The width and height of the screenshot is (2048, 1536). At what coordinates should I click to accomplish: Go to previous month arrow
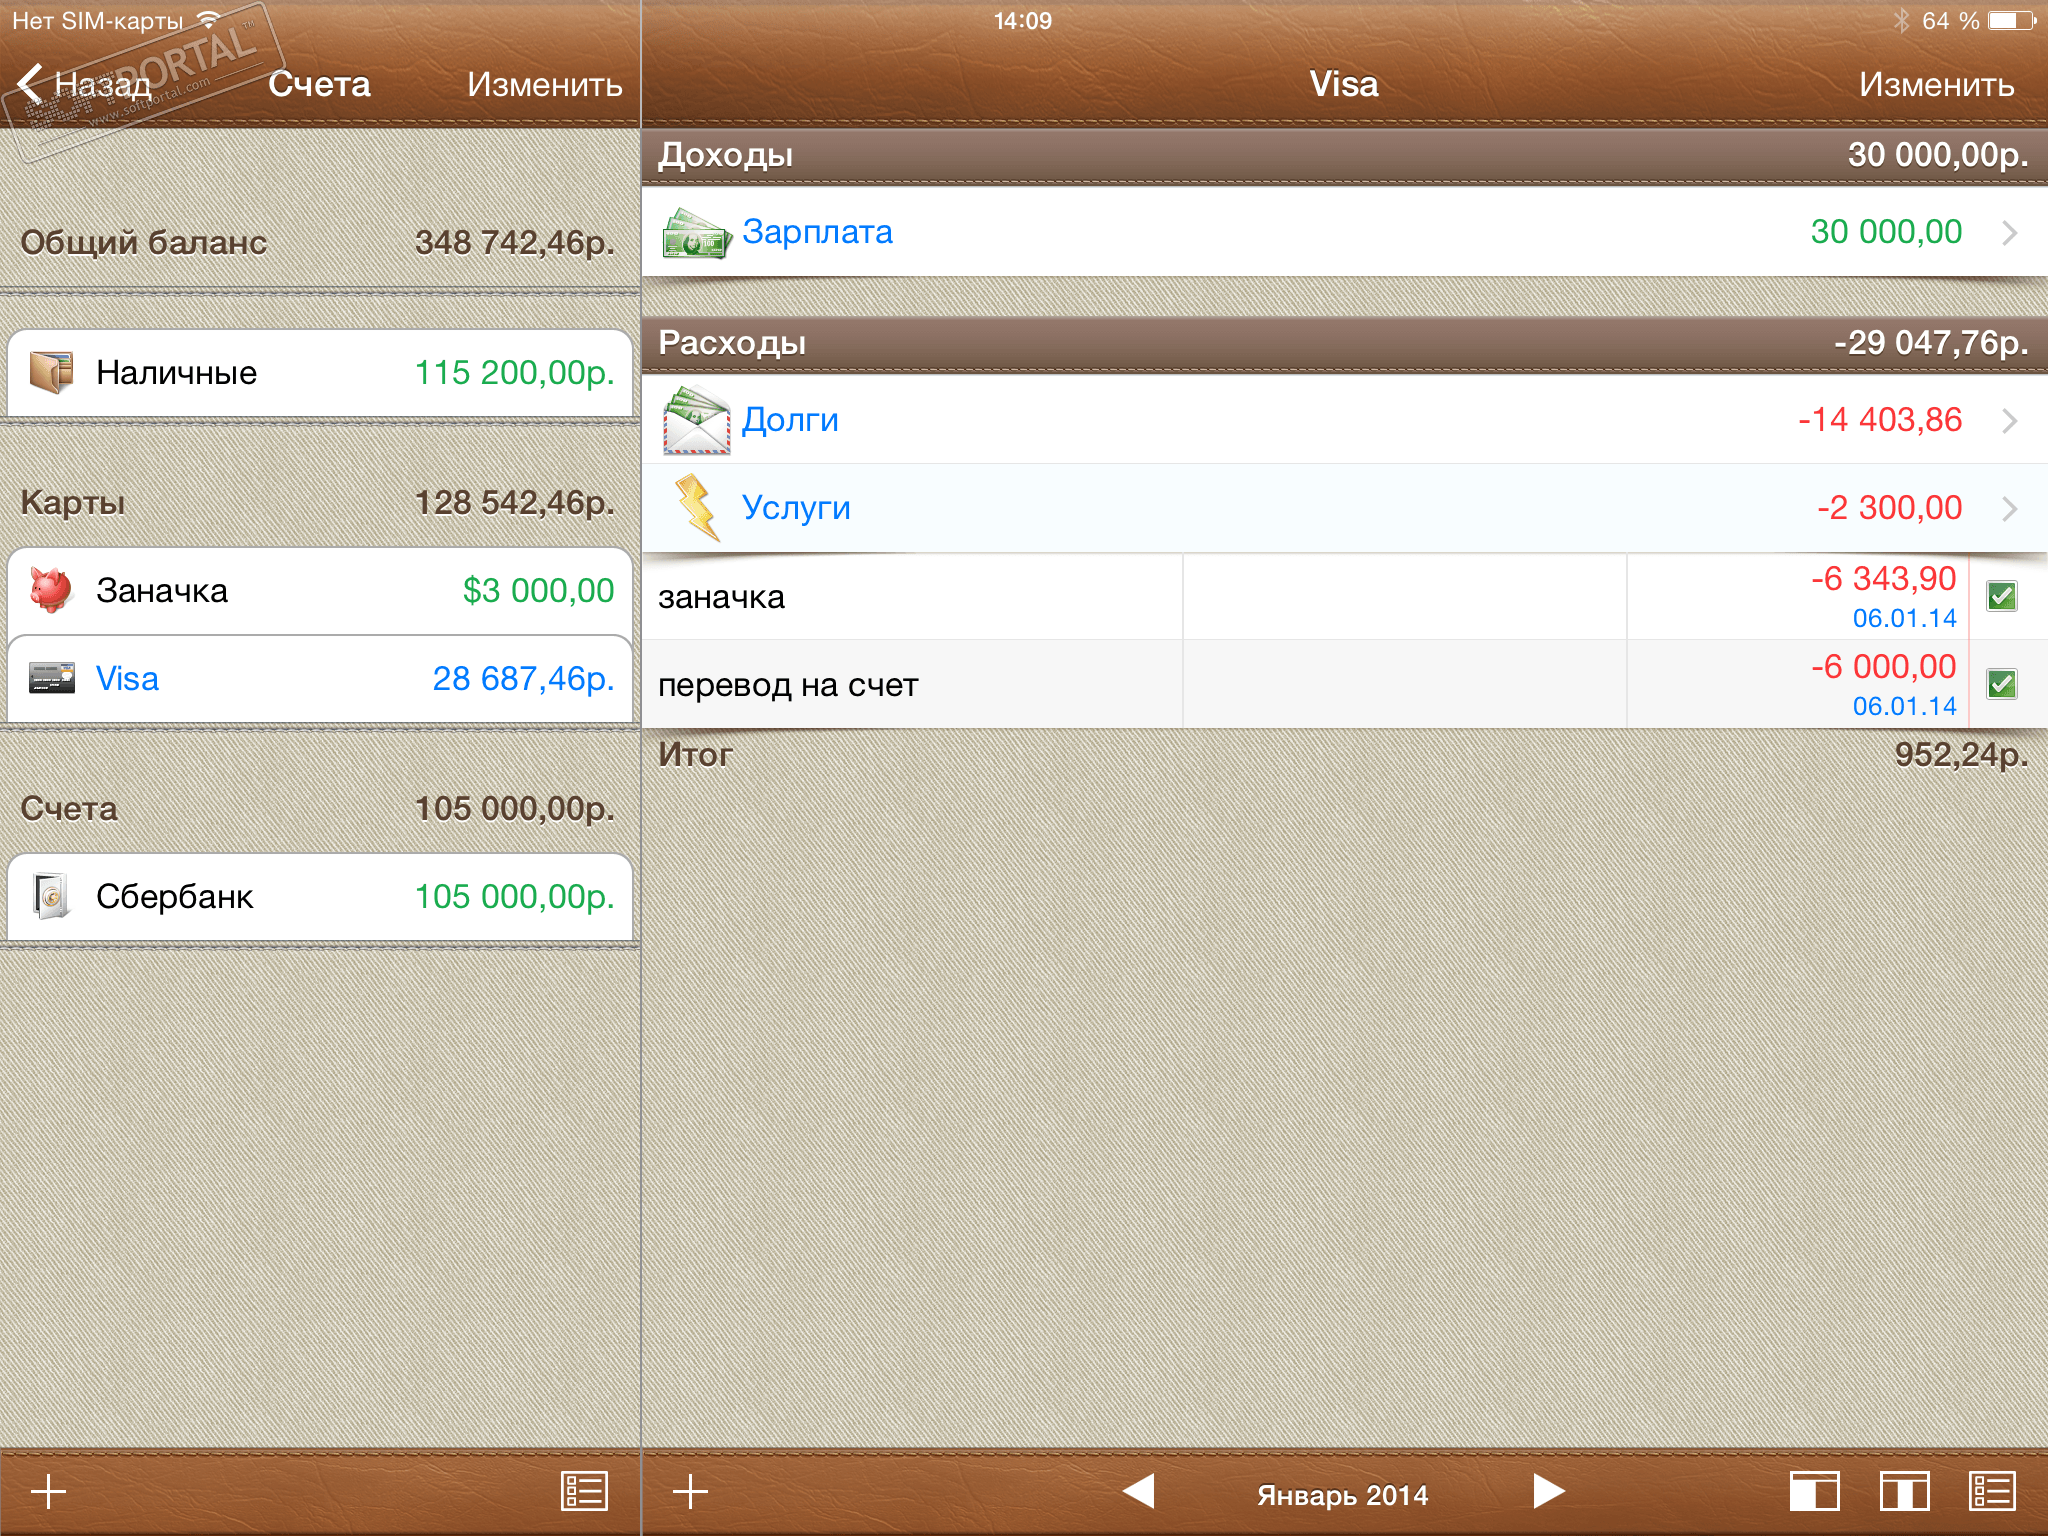pos(1139,1491)
